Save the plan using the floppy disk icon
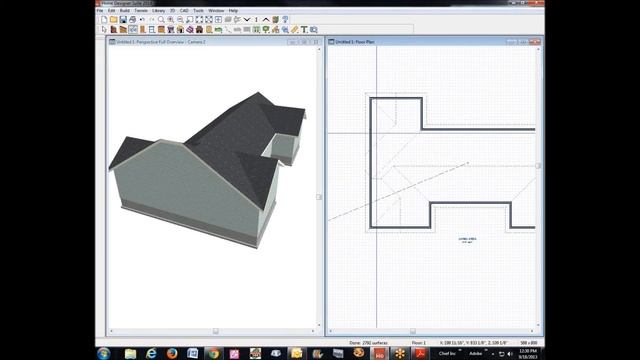Image resolution: width=640 pixels, height=360 pixels. (x=123, y=20)
